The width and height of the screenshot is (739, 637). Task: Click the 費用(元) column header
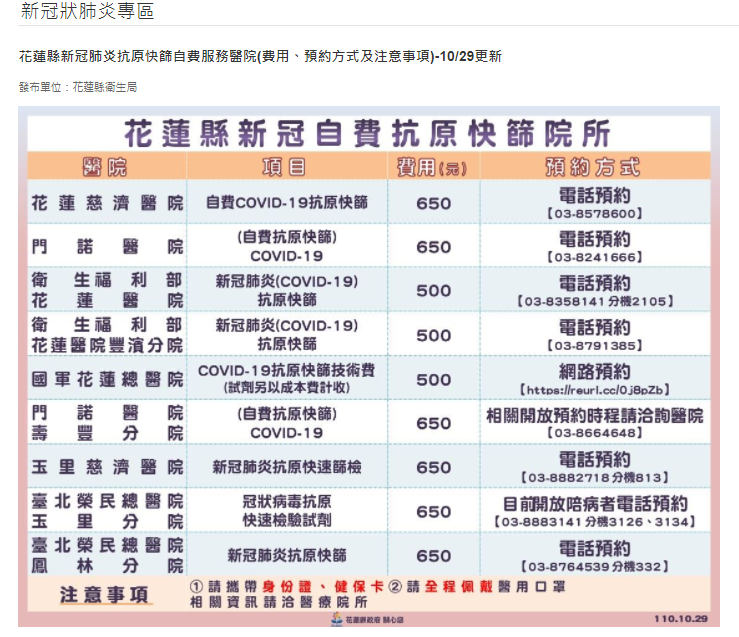coord(433,167)
